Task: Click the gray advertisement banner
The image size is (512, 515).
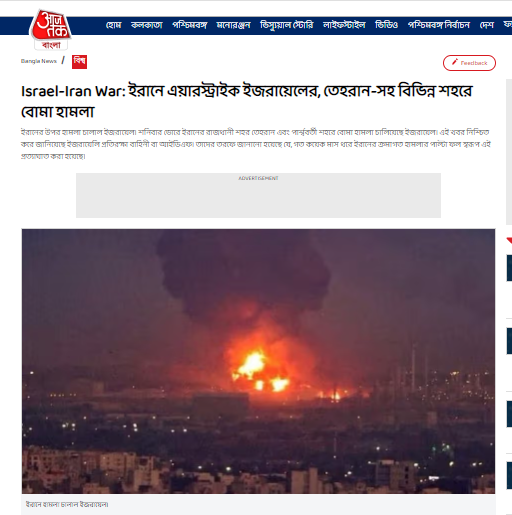Action: tap(258, 195)
